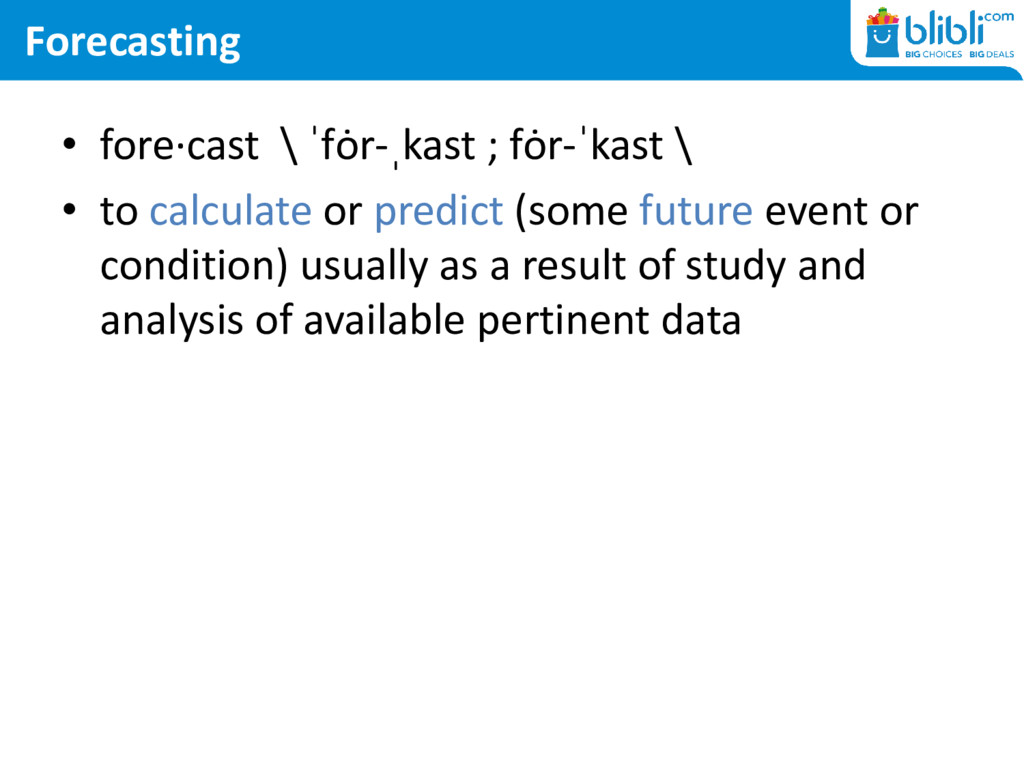Click the BIG CHOICES tagline

(x=933, y=54)
